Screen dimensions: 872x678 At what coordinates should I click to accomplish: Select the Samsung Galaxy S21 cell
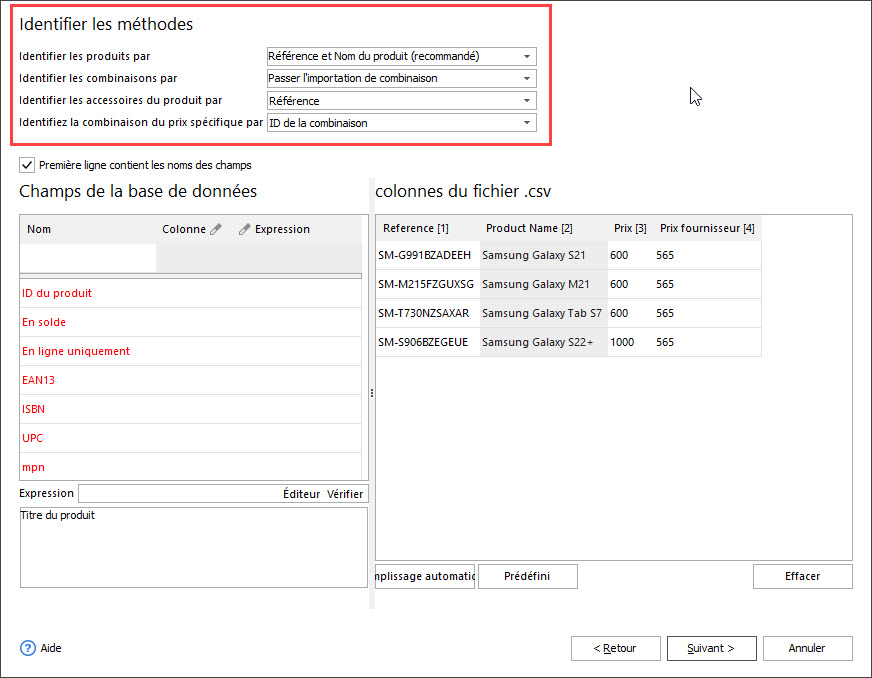(543, 255)
